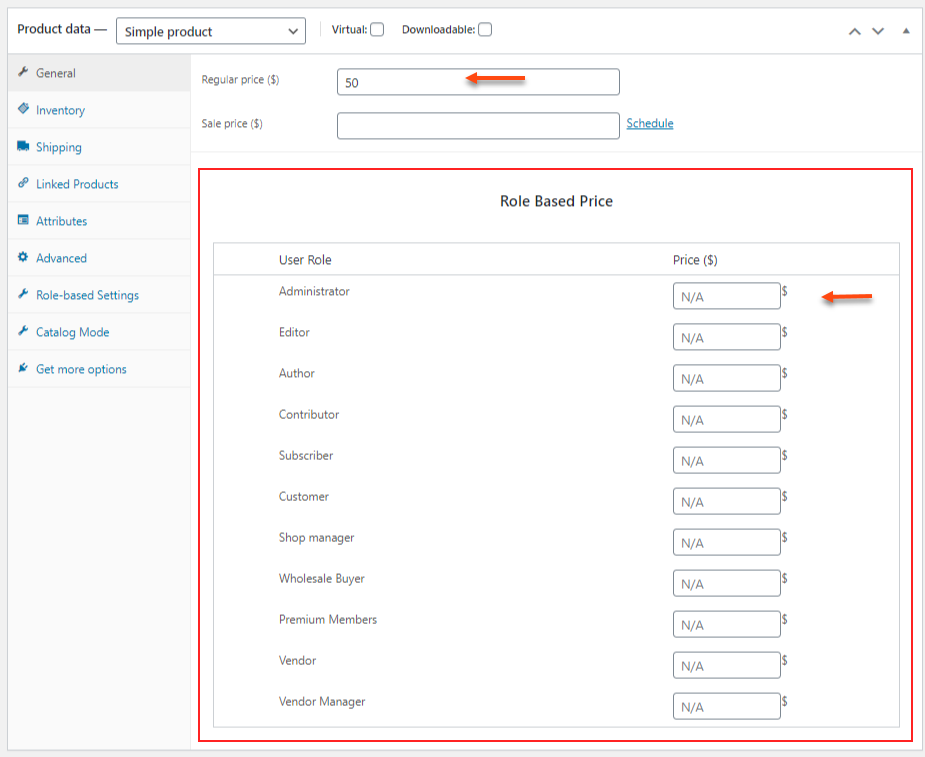Click the Subscriber price field
This screenshot has width=925, height=757.
point(726,460)
